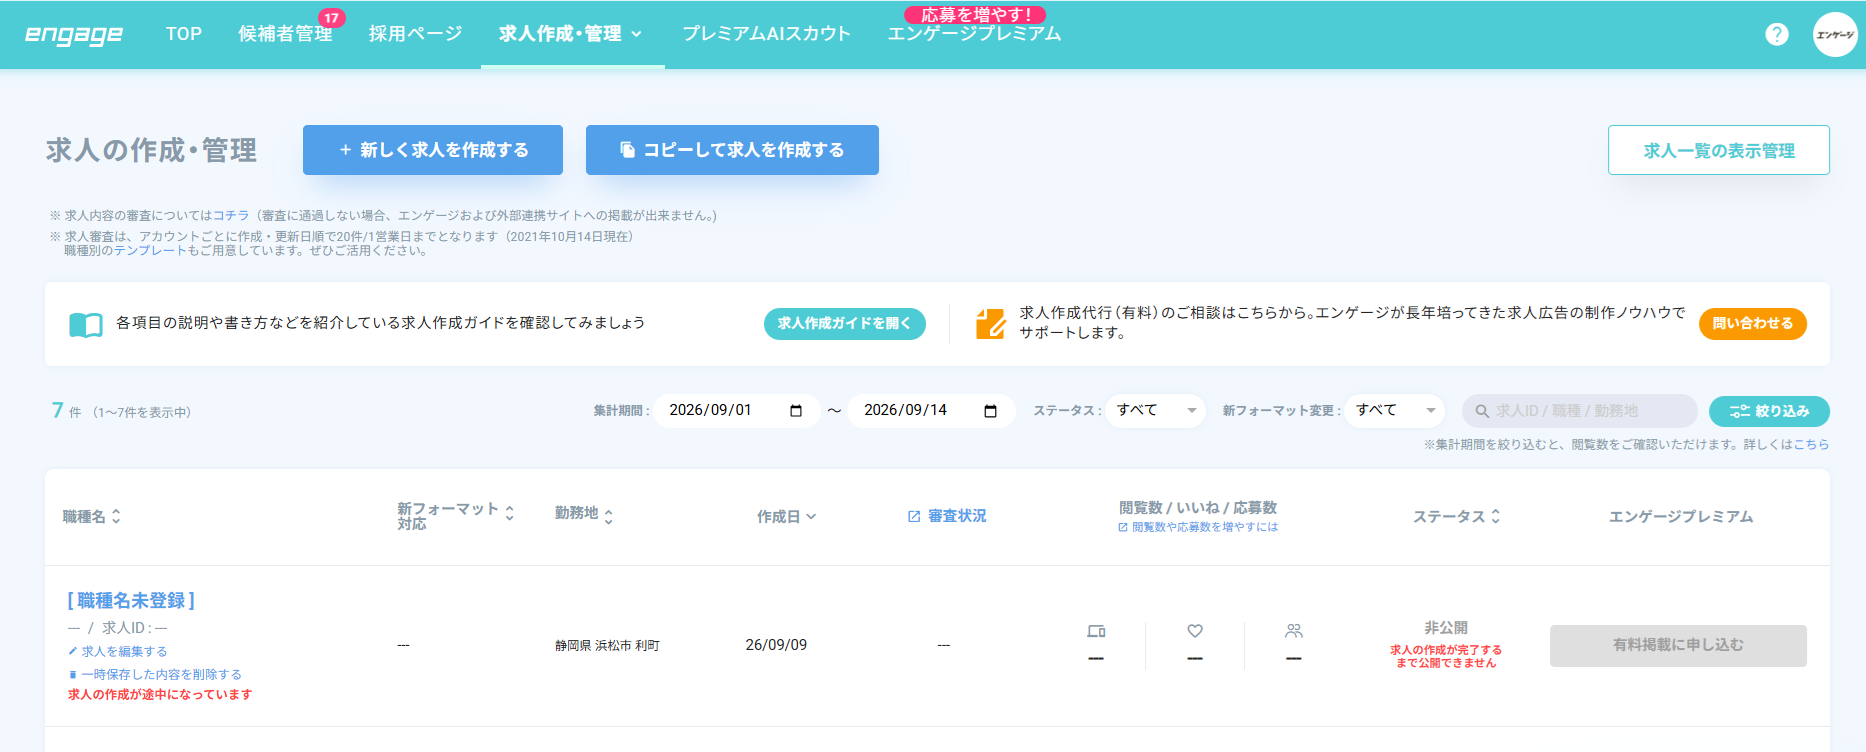Click the orange 問い合わせる button
Screen dimensions: 1866x752
[x=1753, y=324]
